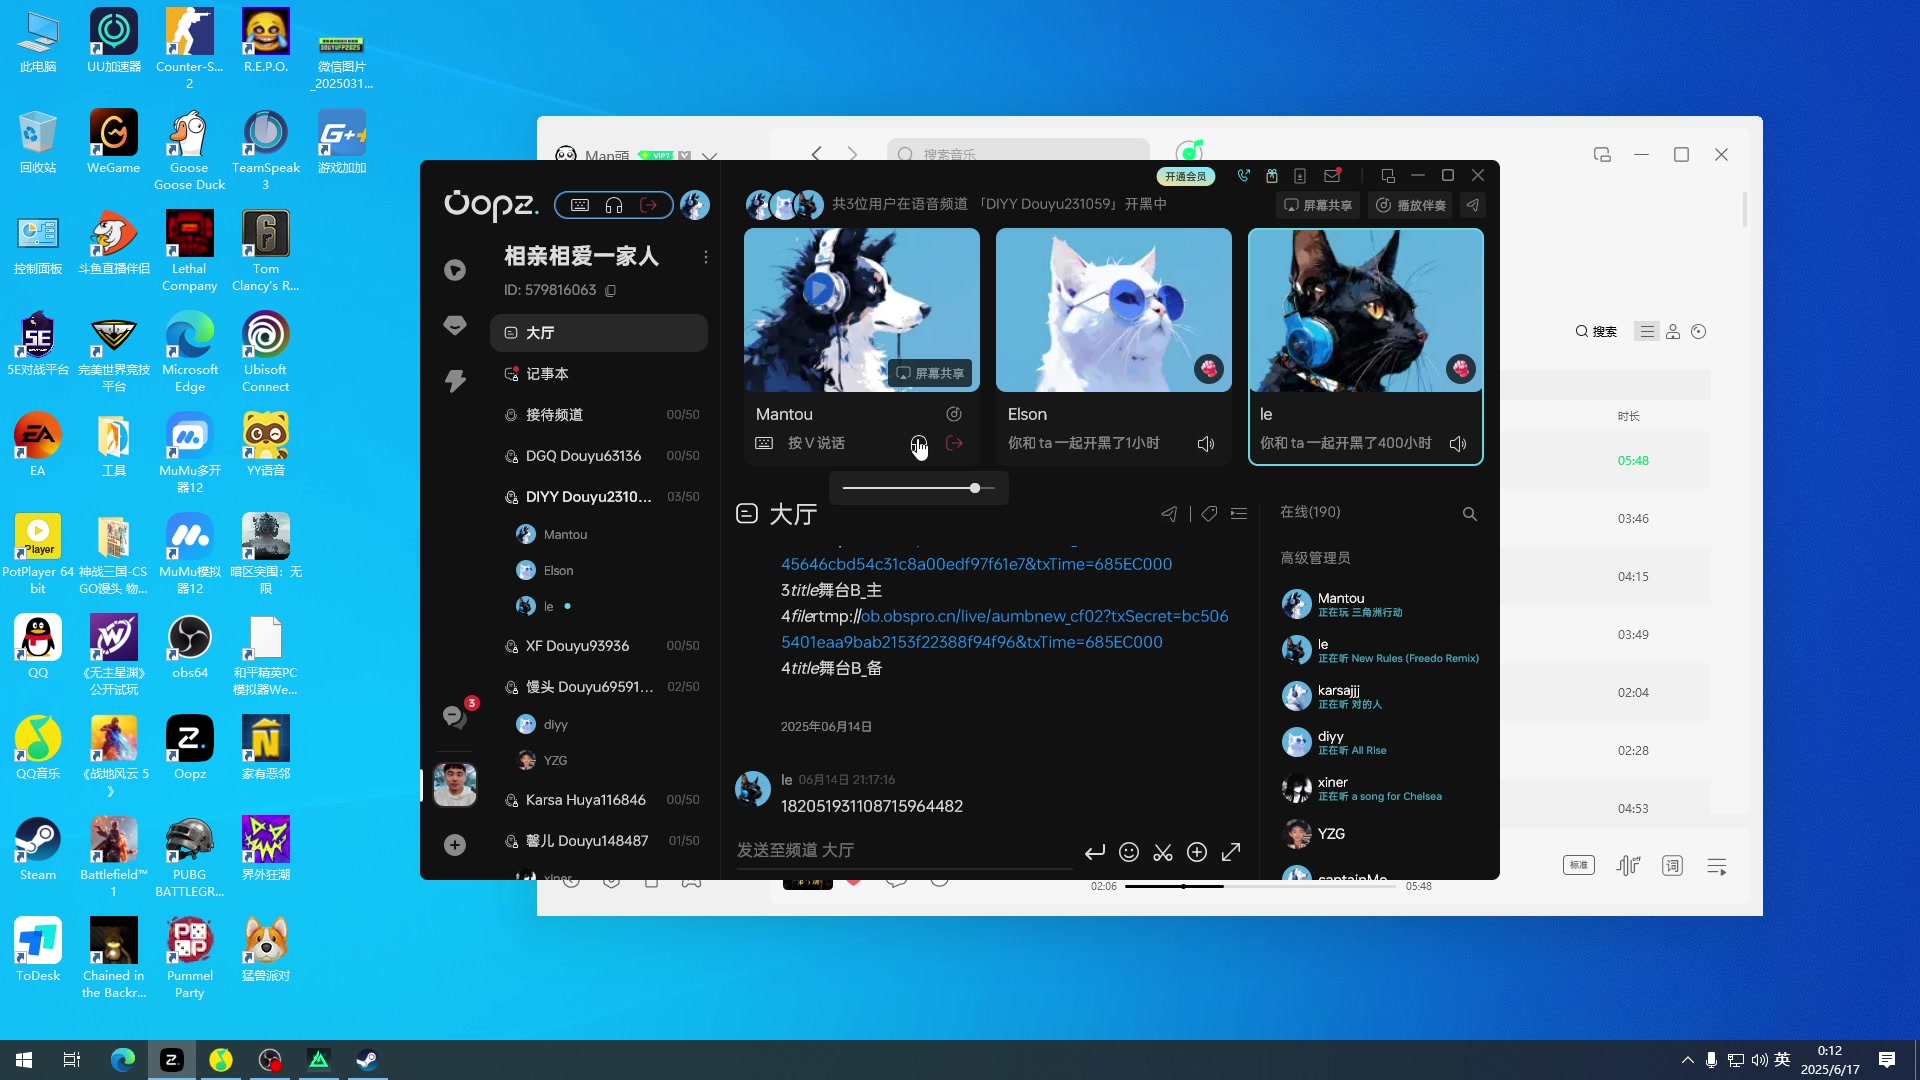1920x1080 pixels.
Task: Adjust the volume slider below Mantou's card
Action: tap(918, 488)
